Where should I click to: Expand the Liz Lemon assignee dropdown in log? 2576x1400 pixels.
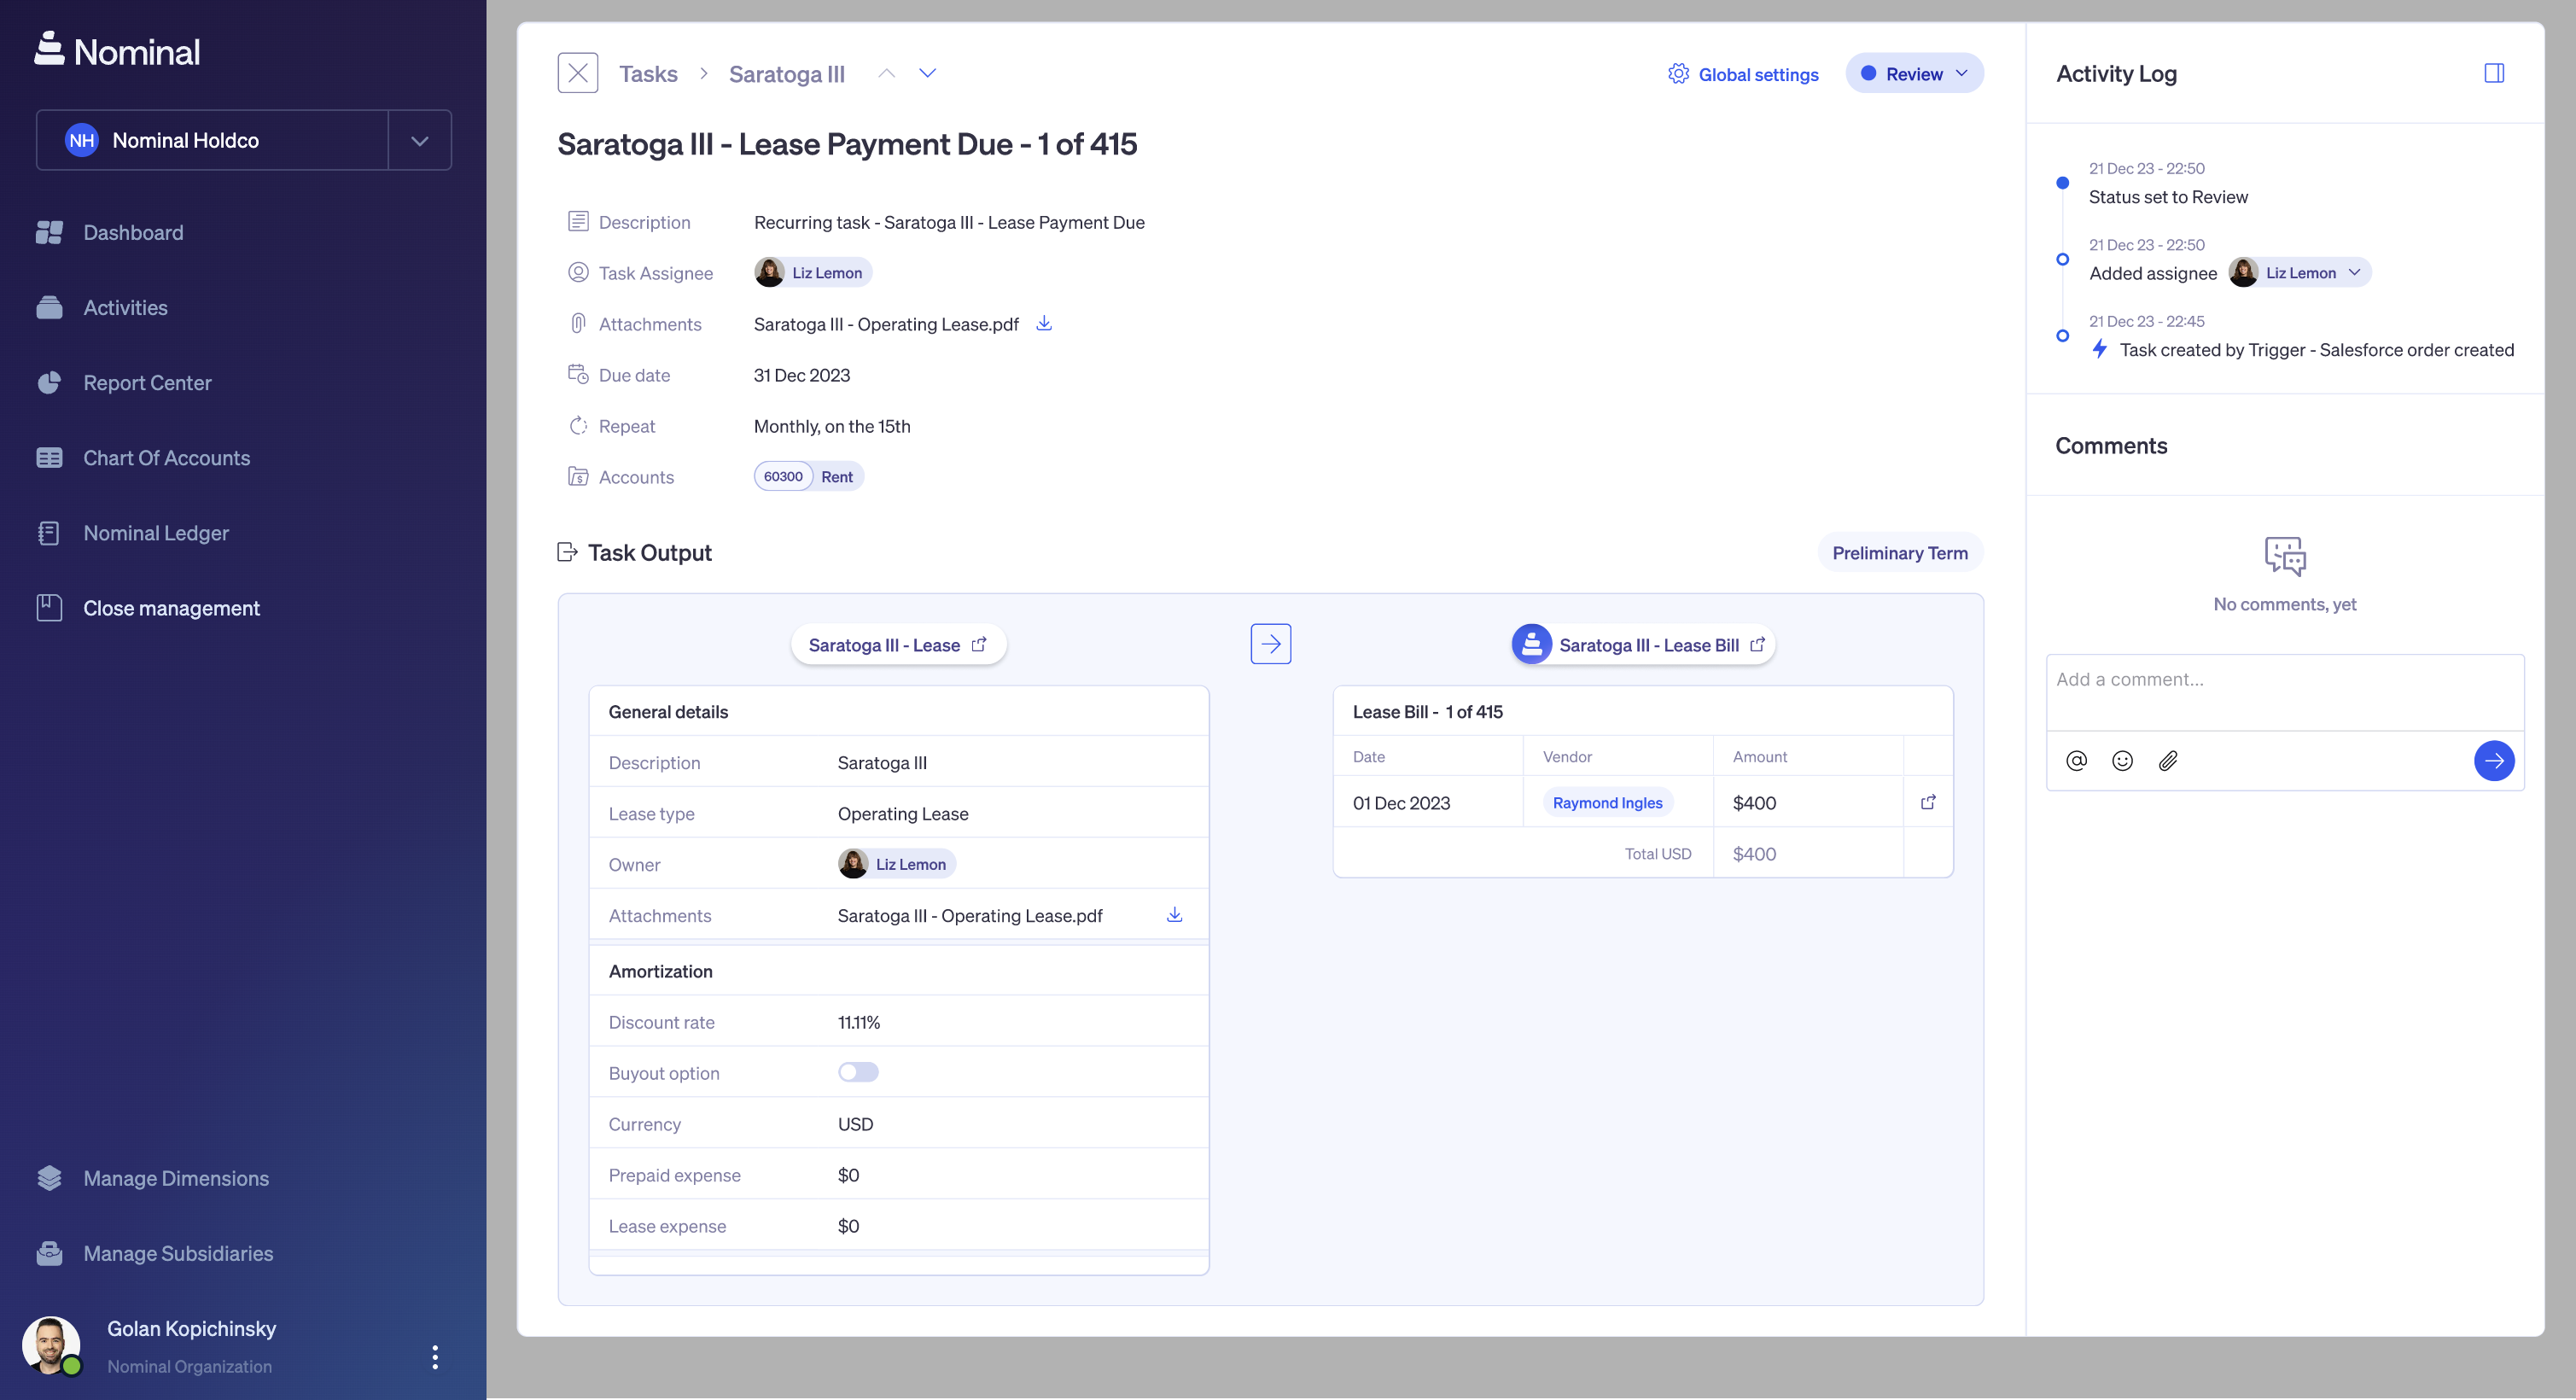(x=2354, y=272)
